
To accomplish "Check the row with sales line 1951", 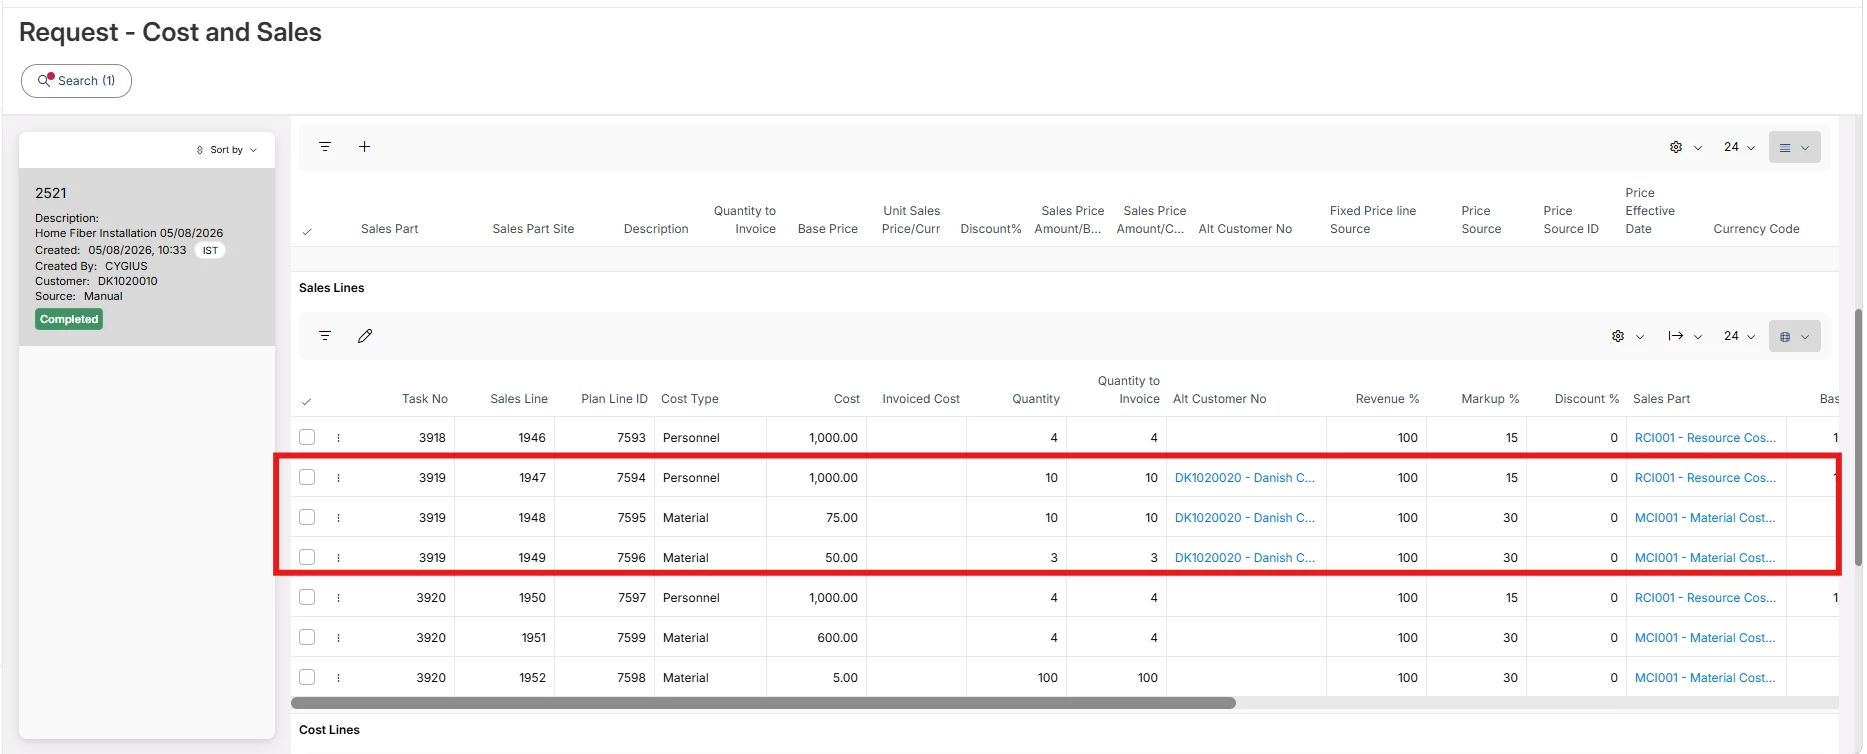I will coord(307,637).
